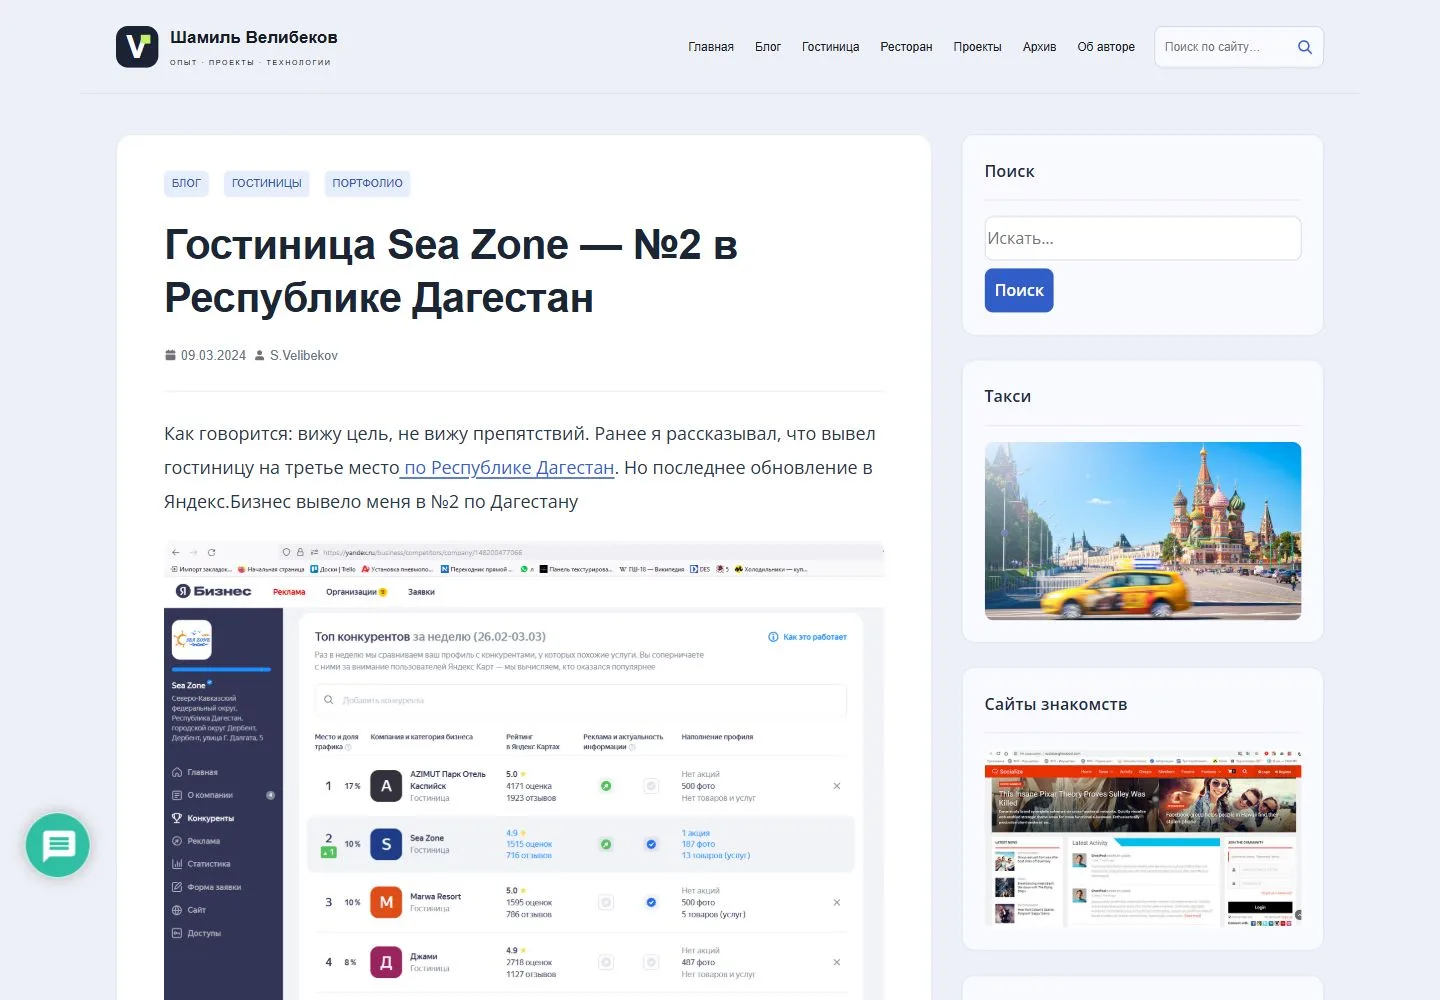1440x1000 pixels.
Task: Click the author icon beside S.Velibekov
Action: [260, 355]
